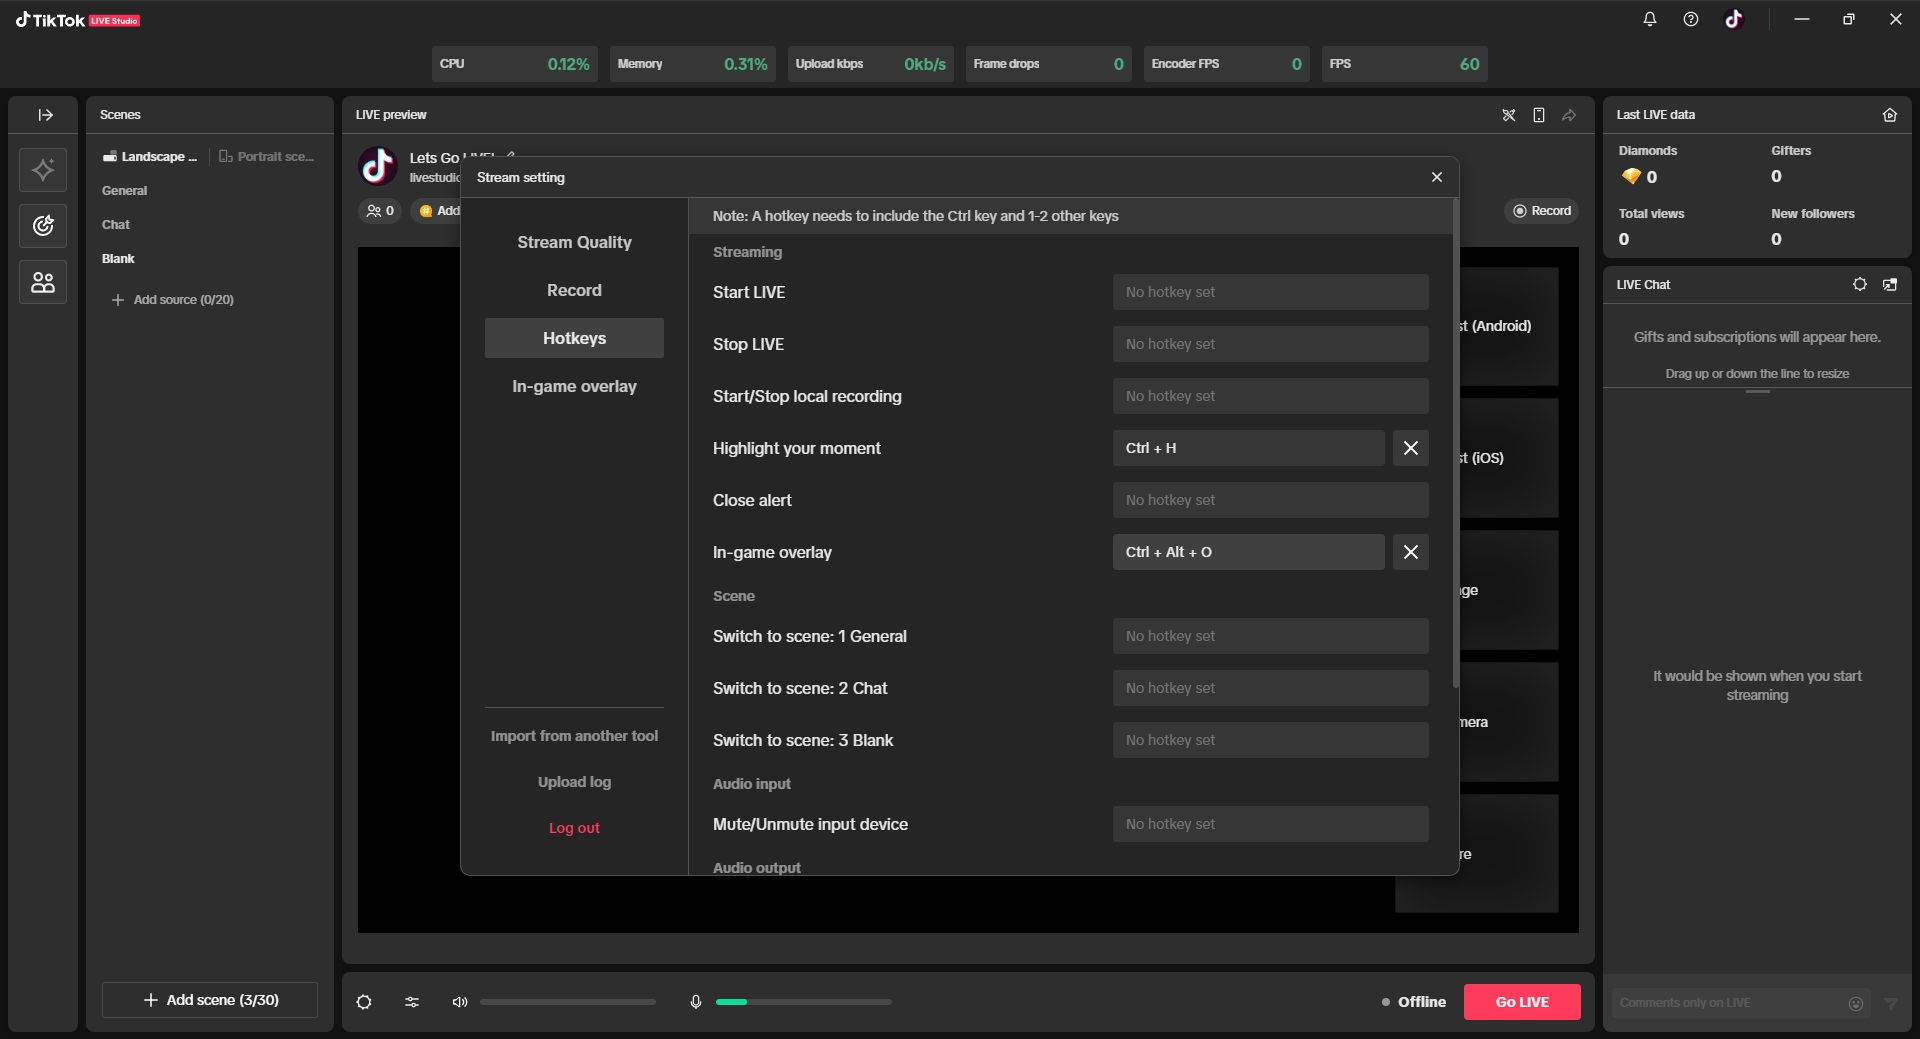The image size is (1920, 1039).
Task: Open the co-host people icon in sidebar
Action: (x=43, y=283)
